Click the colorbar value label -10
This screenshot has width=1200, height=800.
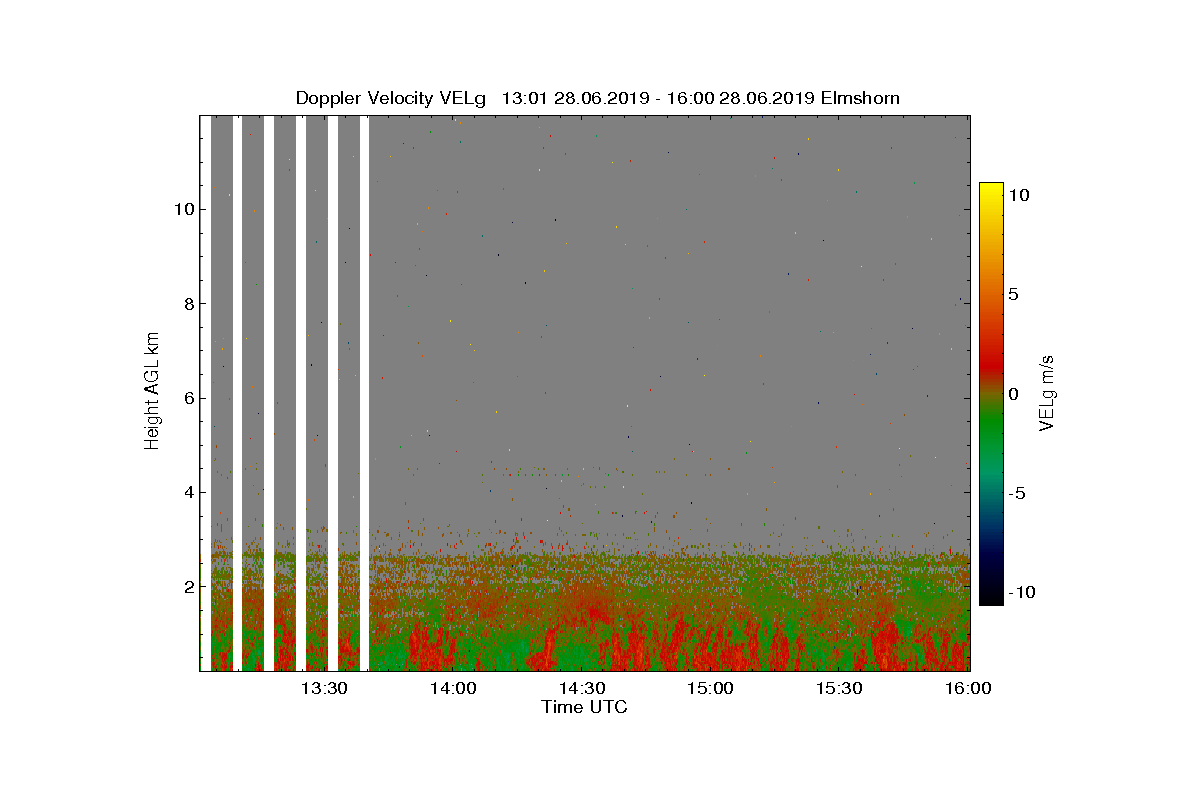point(1021,592)
